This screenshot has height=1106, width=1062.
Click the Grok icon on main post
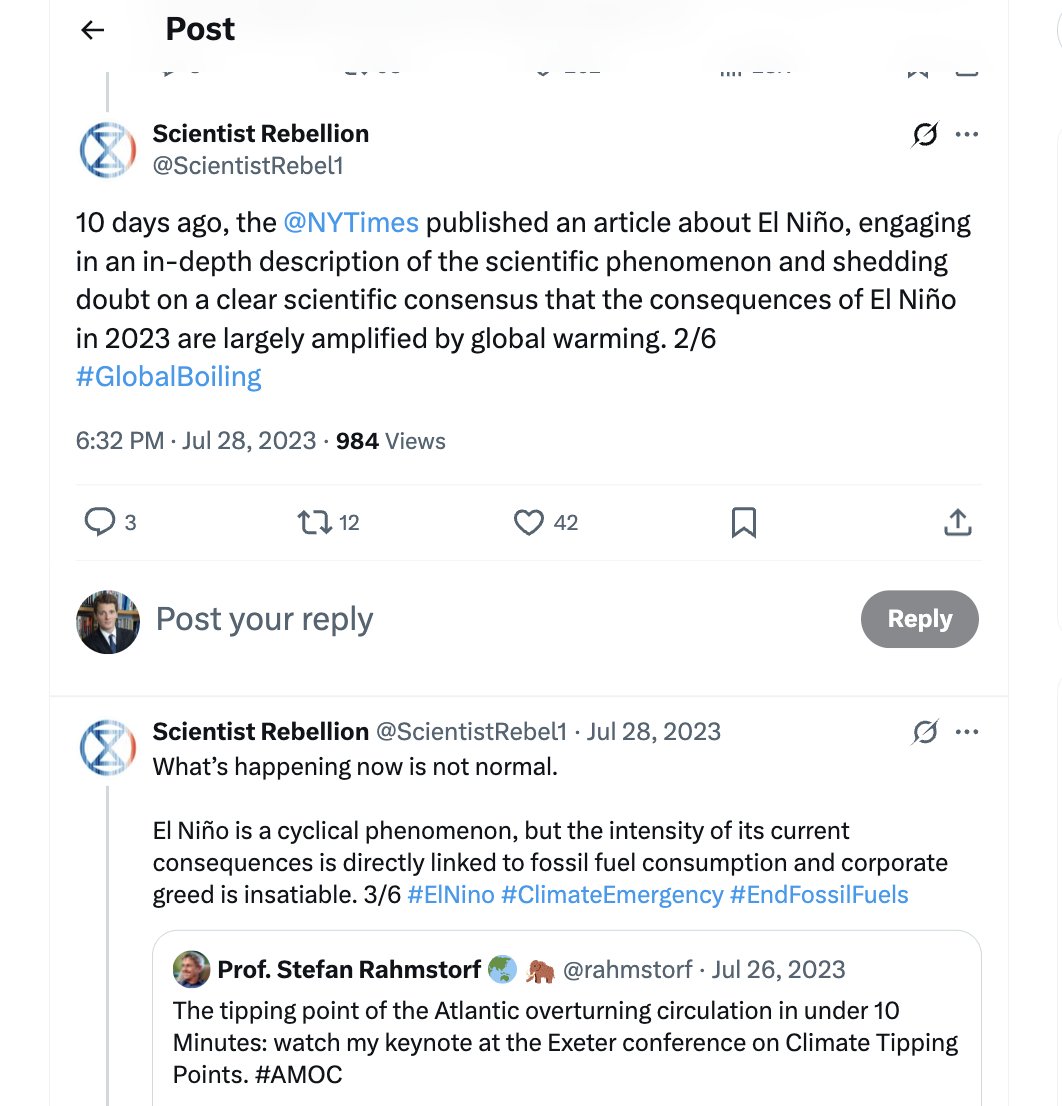pos(924,134)
